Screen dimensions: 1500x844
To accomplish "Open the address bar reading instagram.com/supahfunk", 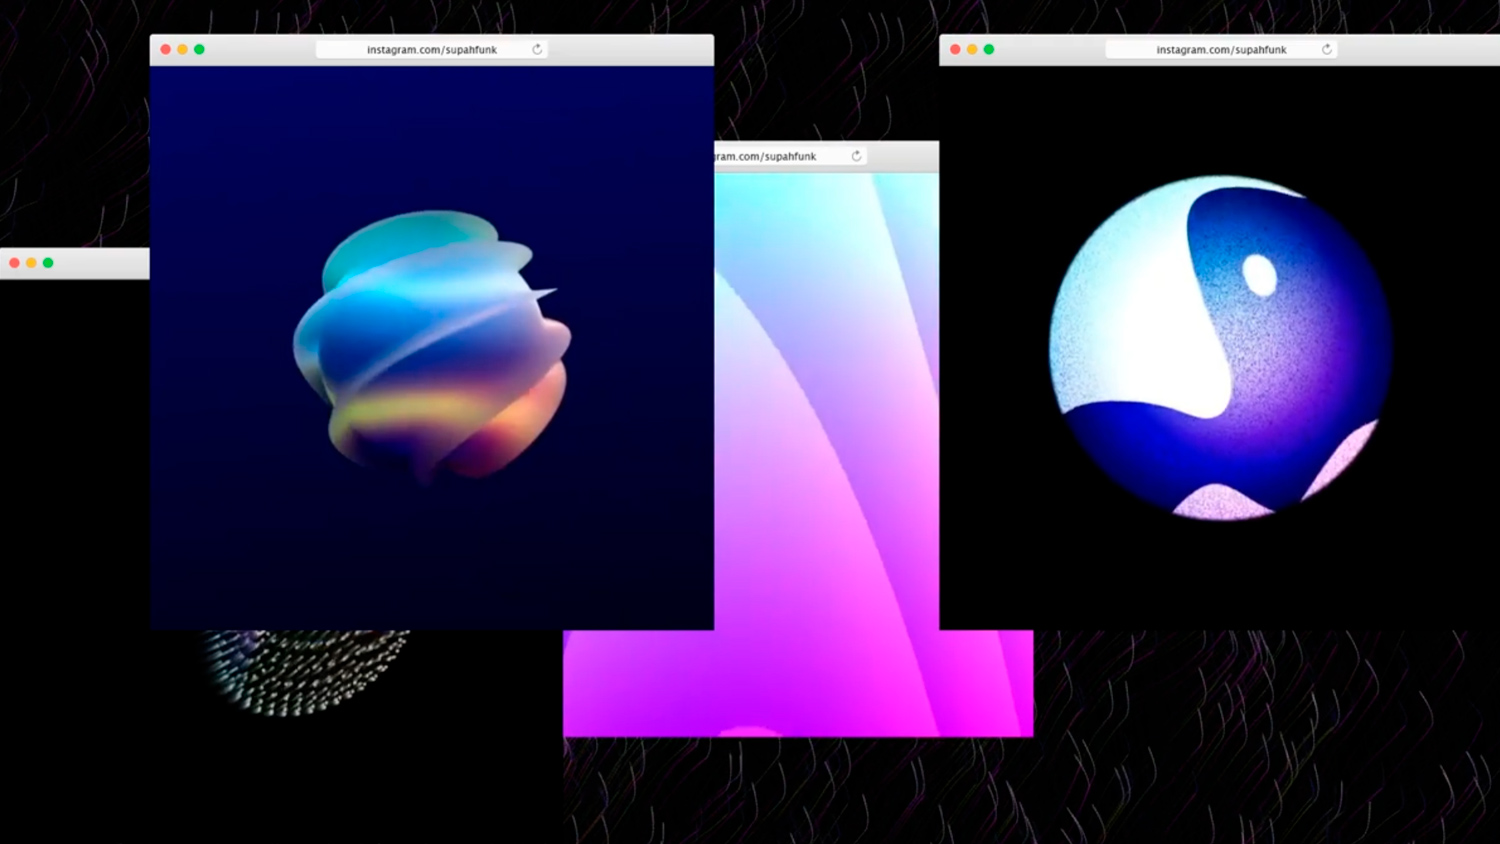I will tap(430, 48).
